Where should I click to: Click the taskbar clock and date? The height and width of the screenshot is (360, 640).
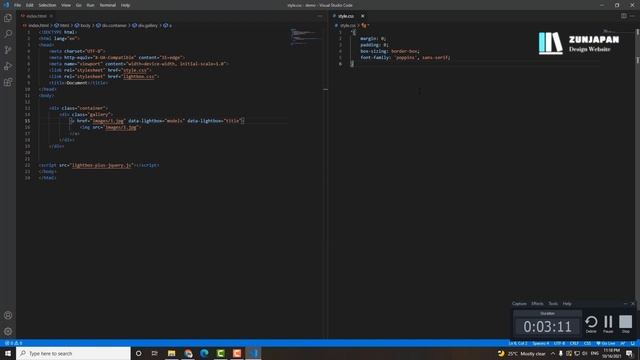coord(611,353)
